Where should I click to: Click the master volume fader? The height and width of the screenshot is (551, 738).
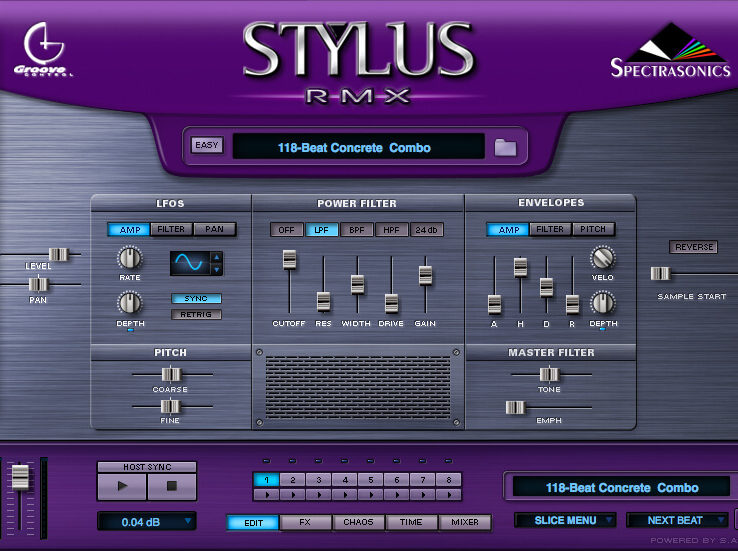pos(20,477)
